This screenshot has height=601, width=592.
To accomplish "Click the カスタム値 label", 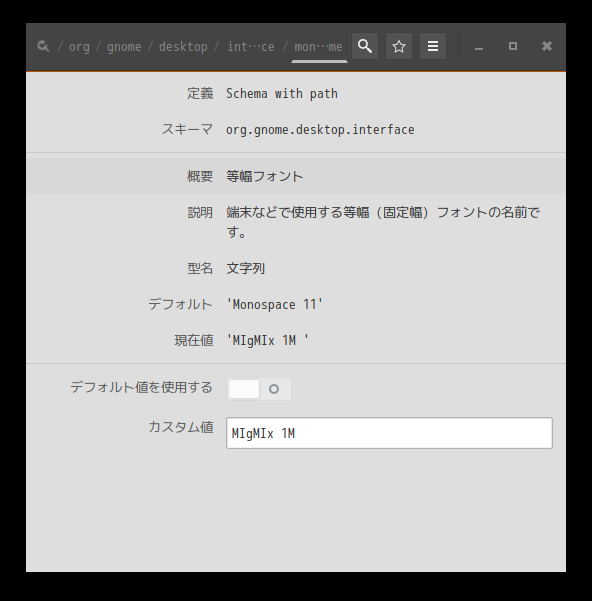I will [180, 427].
